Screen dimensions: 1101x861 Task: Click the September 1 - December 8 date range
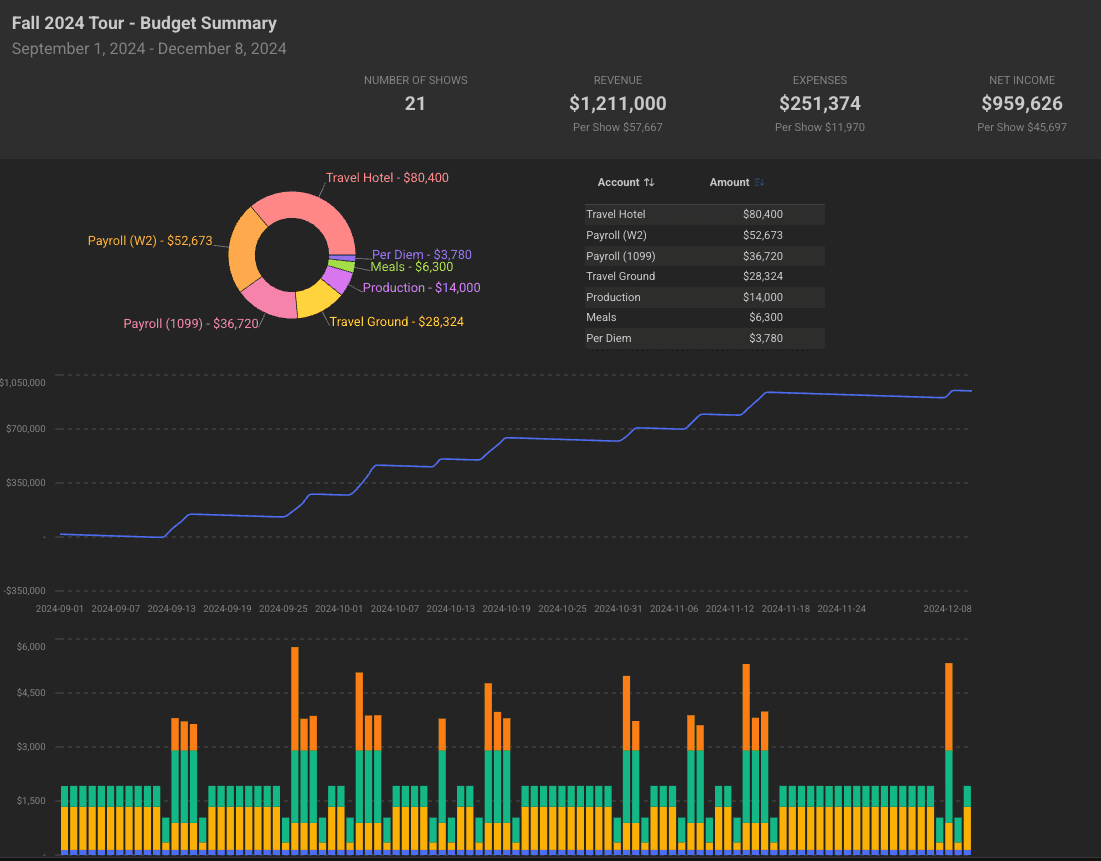point(149,48)
